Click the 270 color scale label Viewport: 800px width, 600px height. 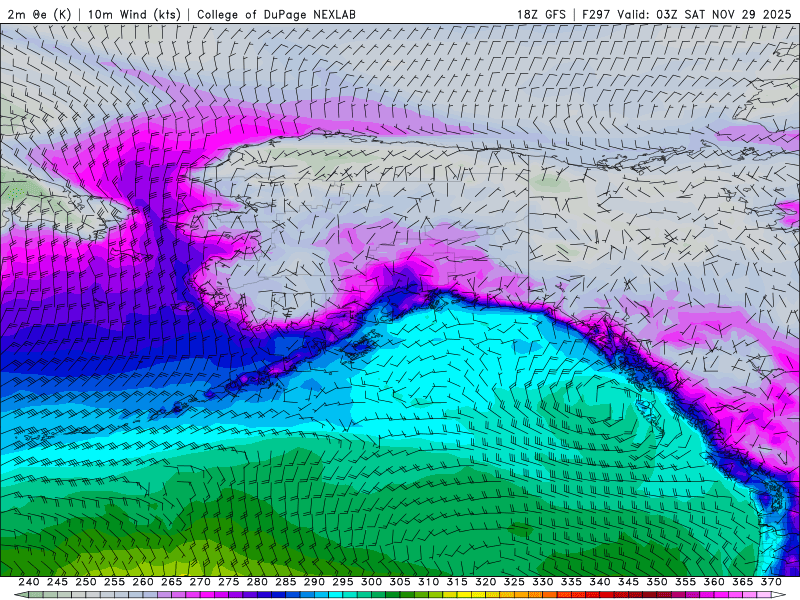click(200, 582)
